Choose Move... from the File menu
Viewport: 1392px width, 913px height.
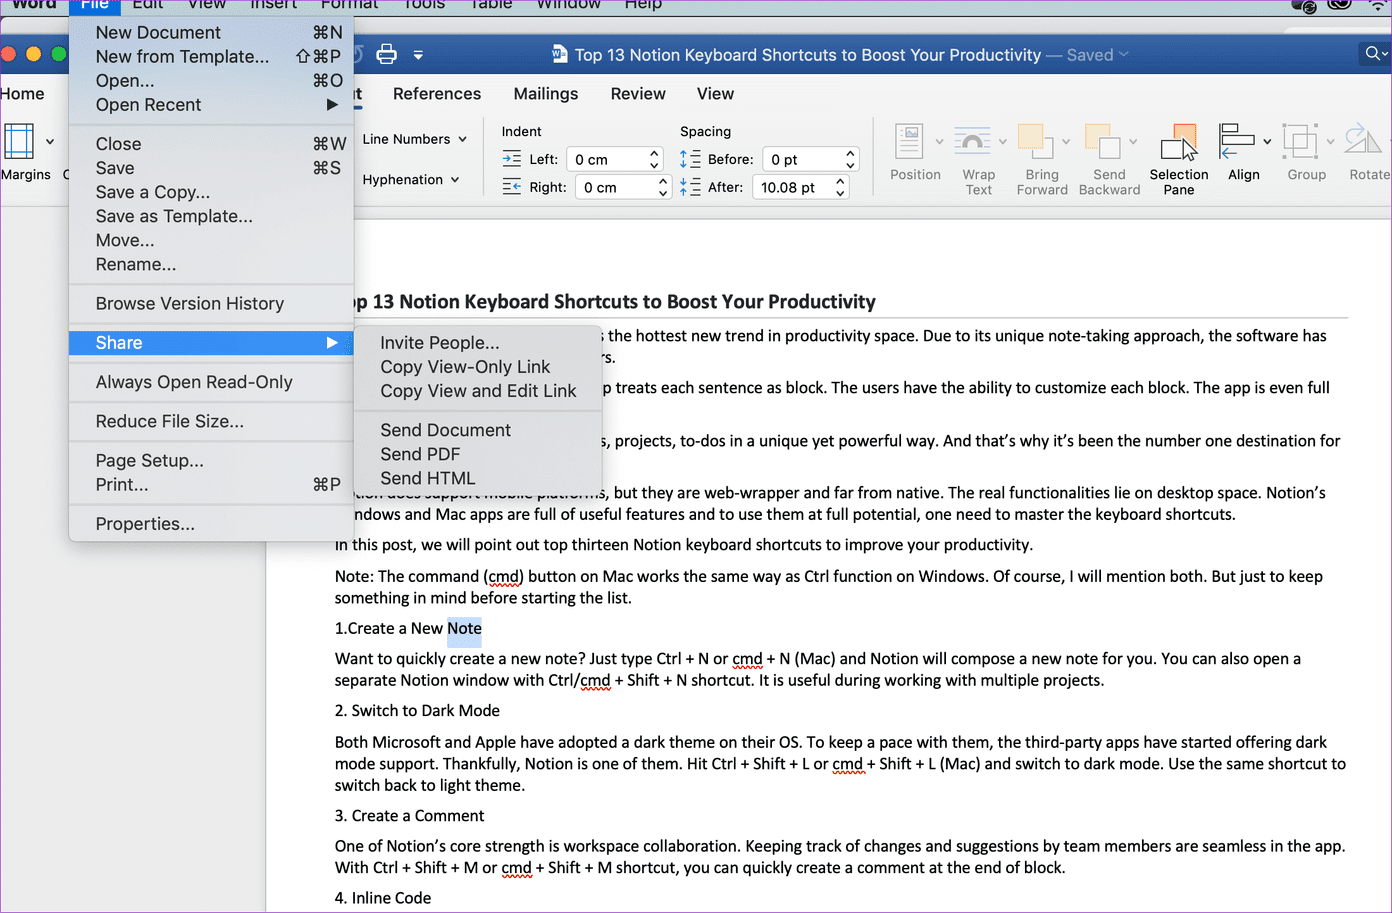(x=211, y=240)
